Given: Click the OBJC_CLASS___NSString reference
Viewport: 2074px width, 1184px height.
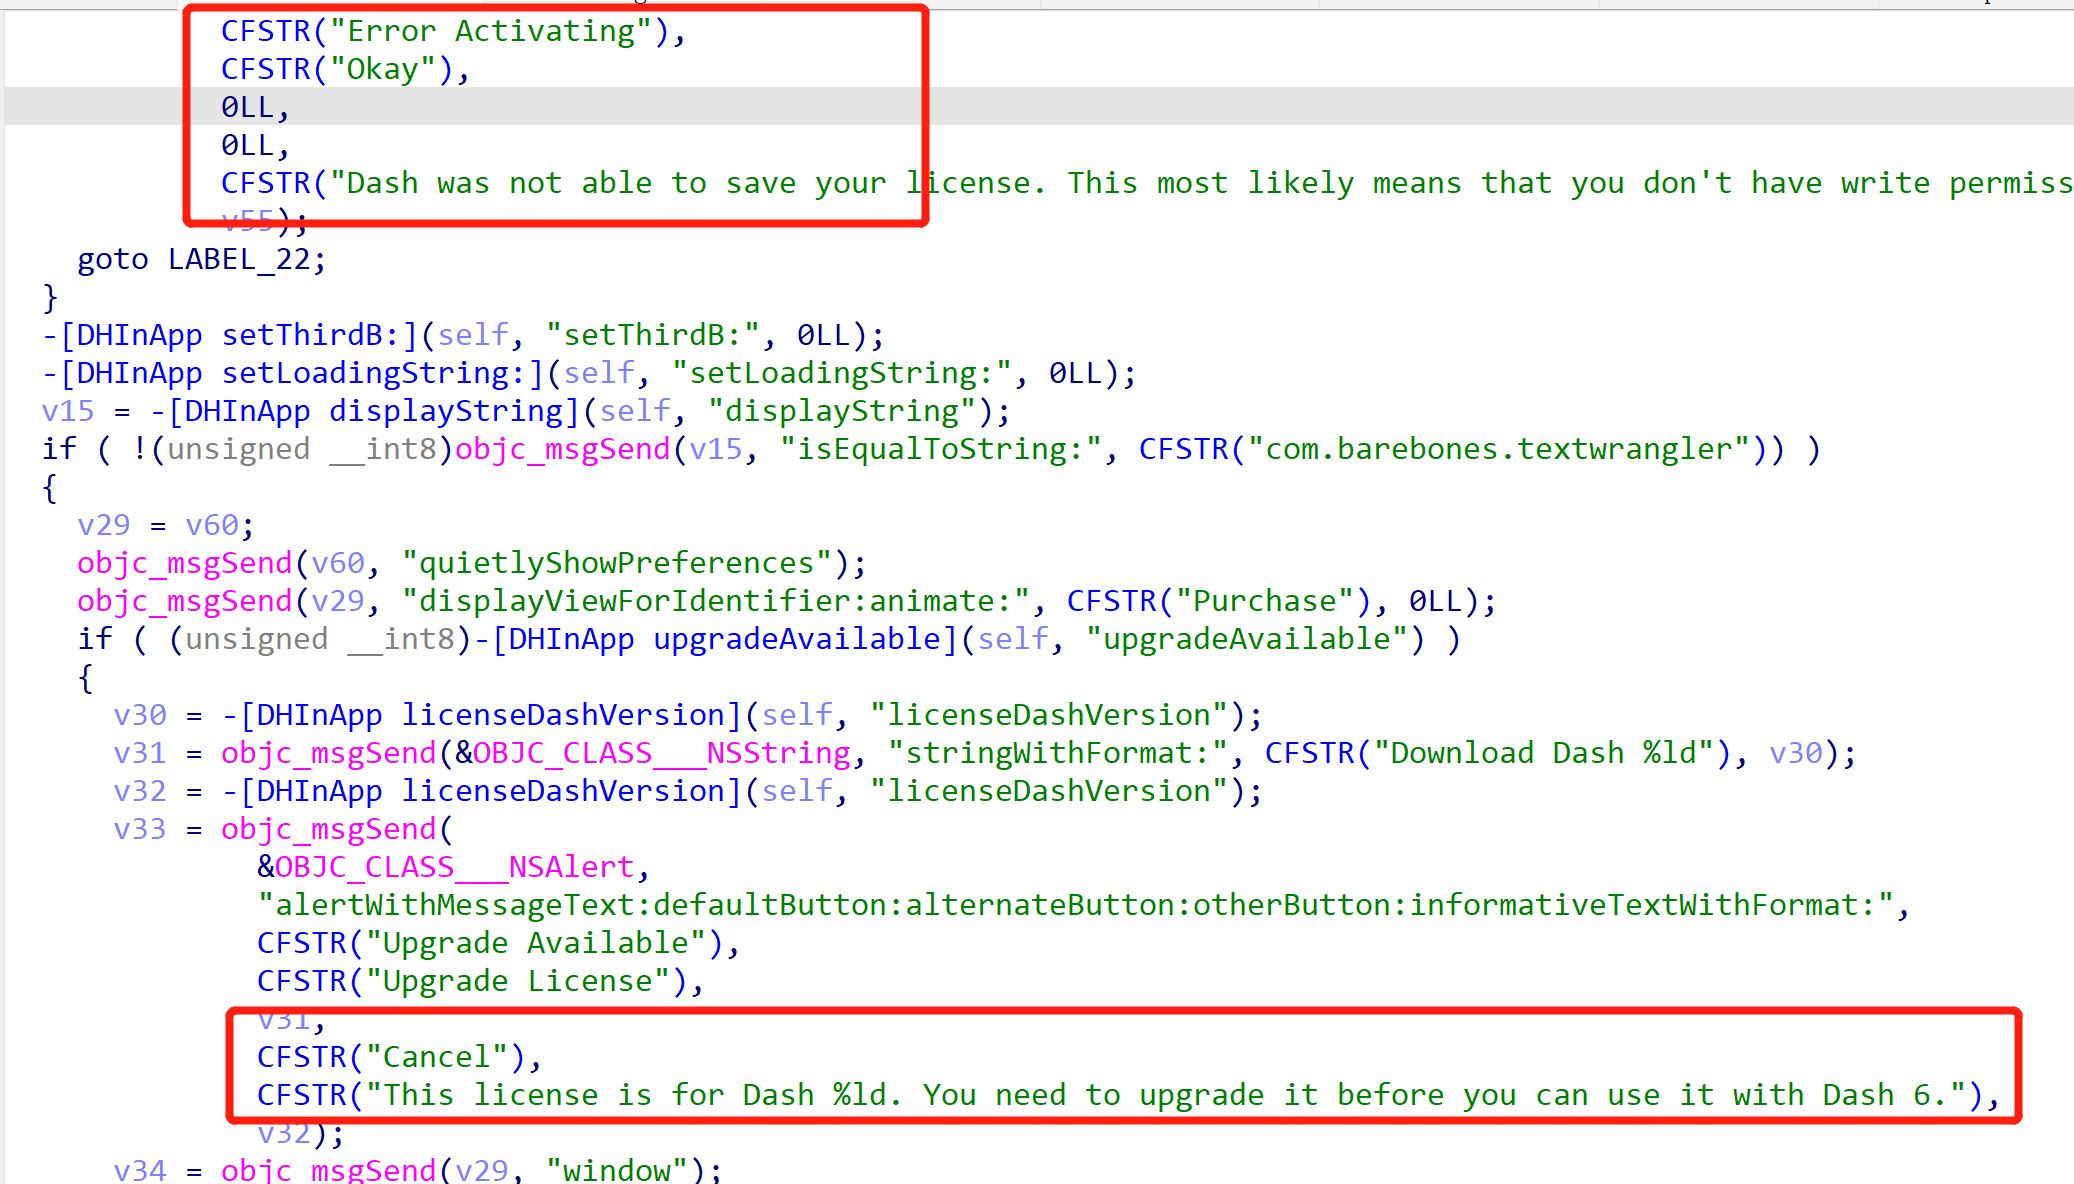Looking at the screenshot, I should tap(661, 754).
